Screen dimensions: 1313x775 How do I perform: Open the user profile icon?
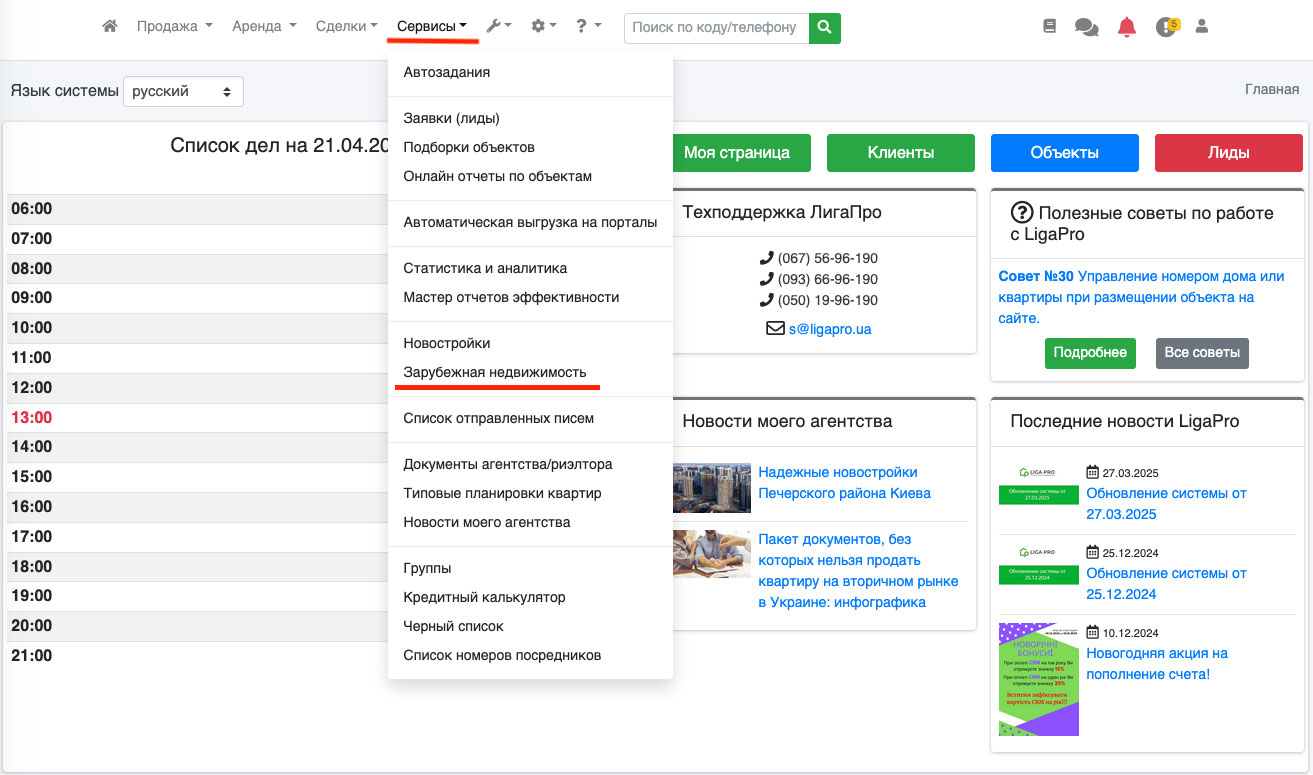tap(1202, 27)
